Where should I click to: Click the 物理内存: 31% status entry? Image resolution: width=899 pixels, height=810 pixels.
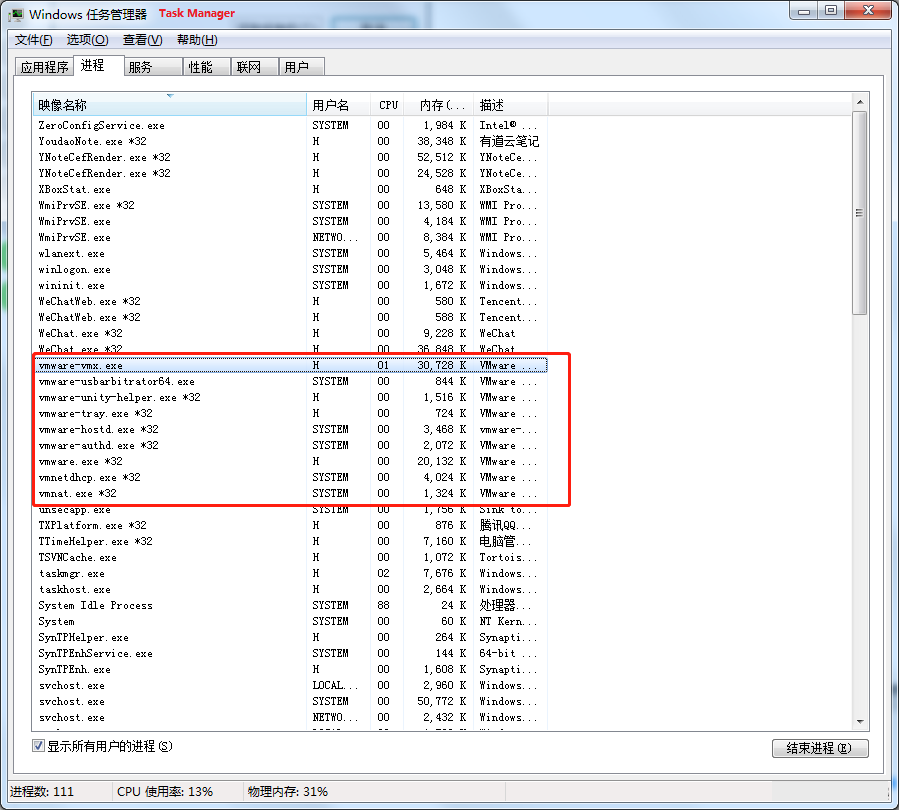click(288, 792)
